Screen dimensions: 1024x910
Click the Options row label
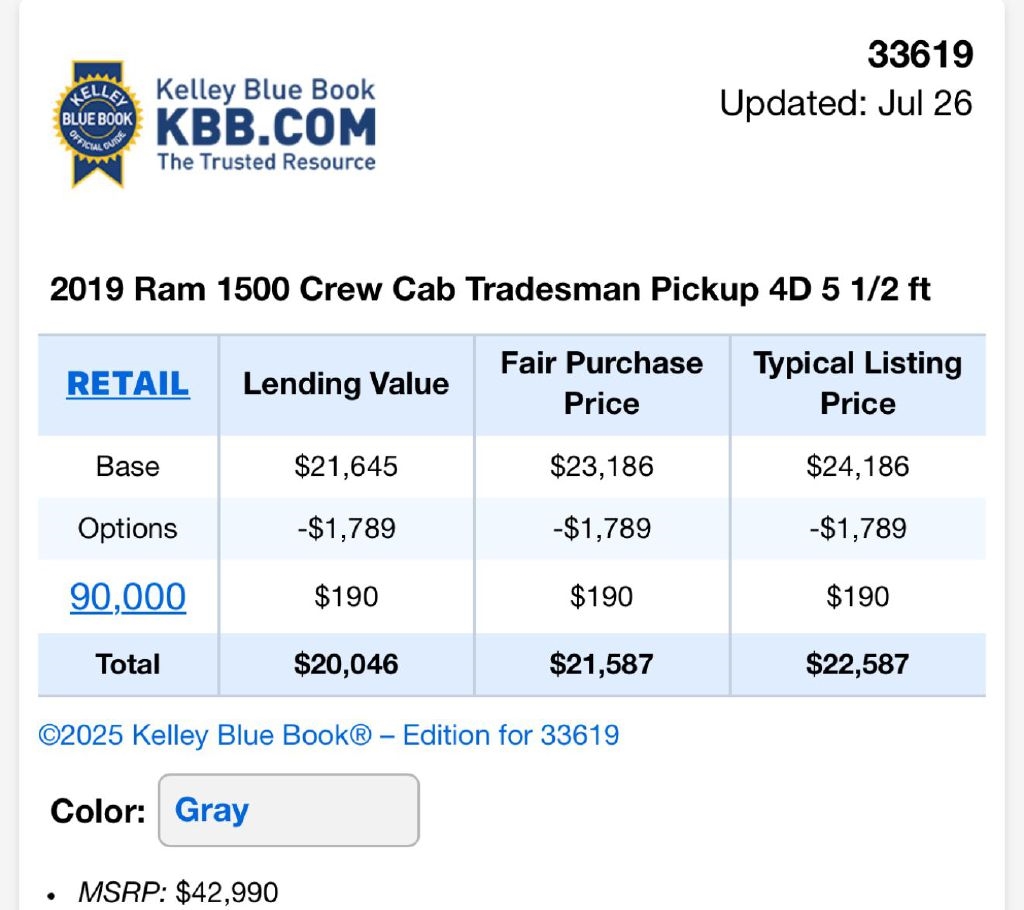tap(128, 529)
